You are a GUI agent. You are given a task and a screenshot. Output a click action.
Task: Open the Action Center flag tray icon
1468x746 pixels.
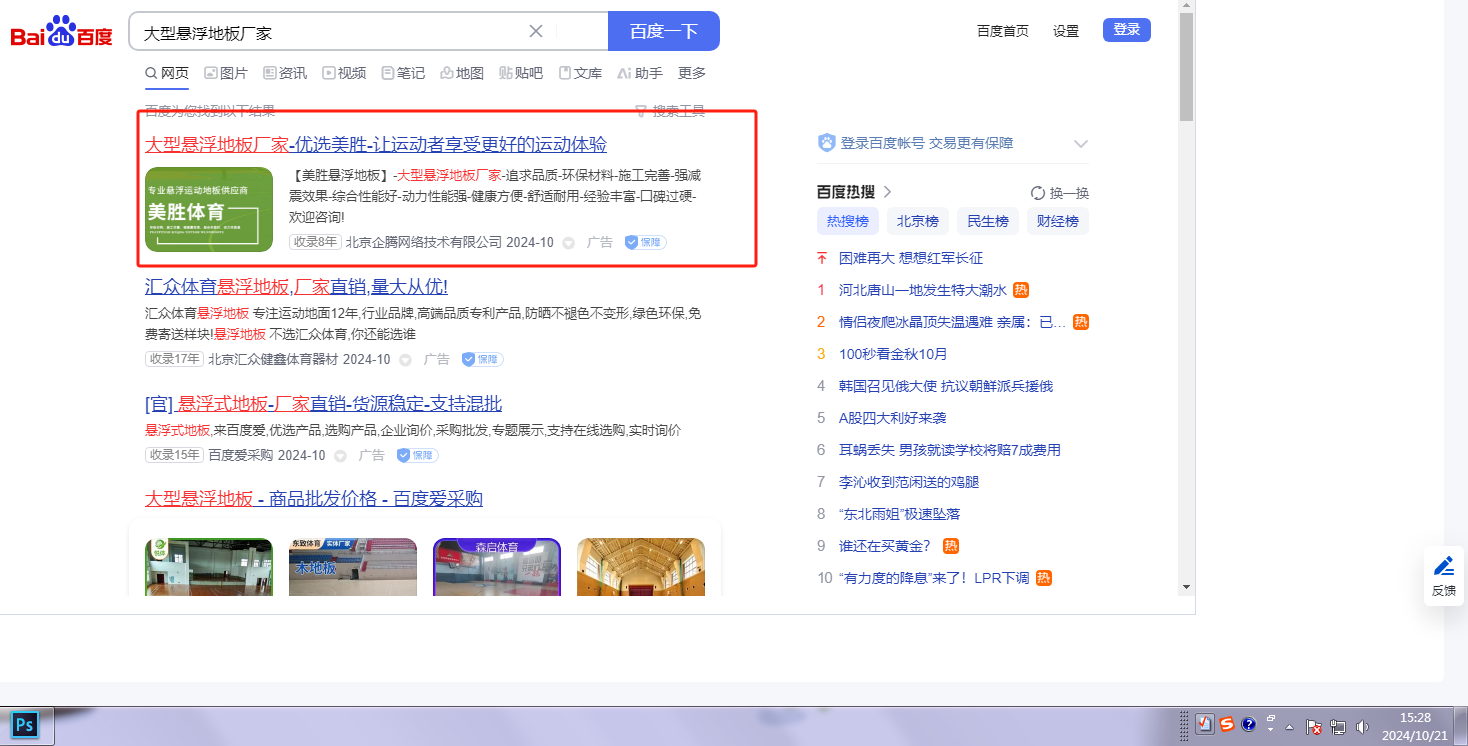1315,726
